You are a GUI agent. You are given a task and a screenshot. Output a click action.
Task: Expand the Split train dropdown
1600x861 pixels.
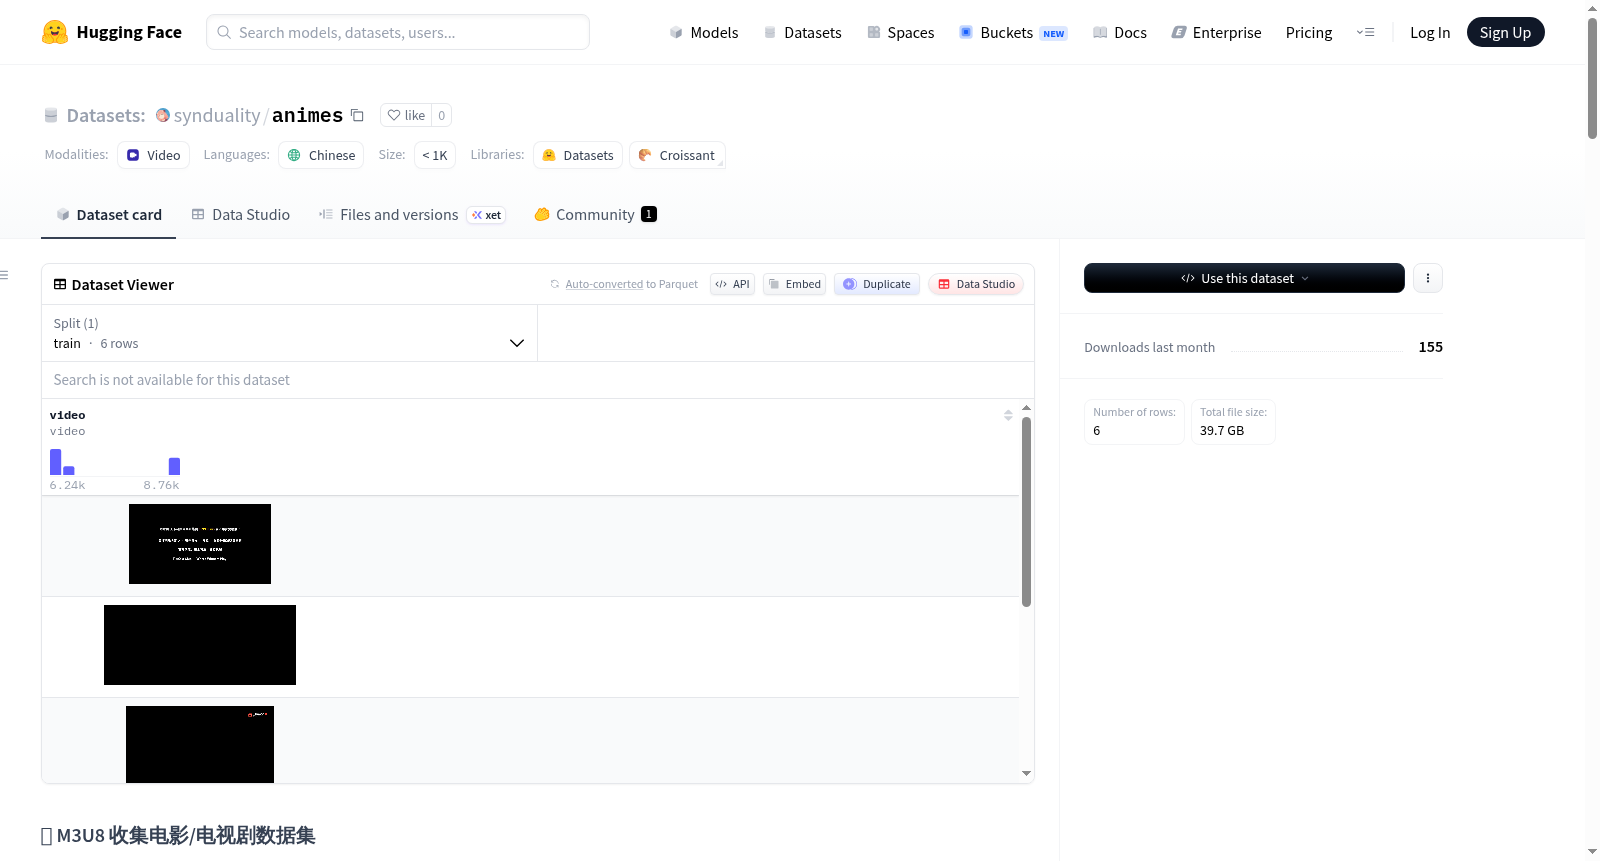[290, 333]
